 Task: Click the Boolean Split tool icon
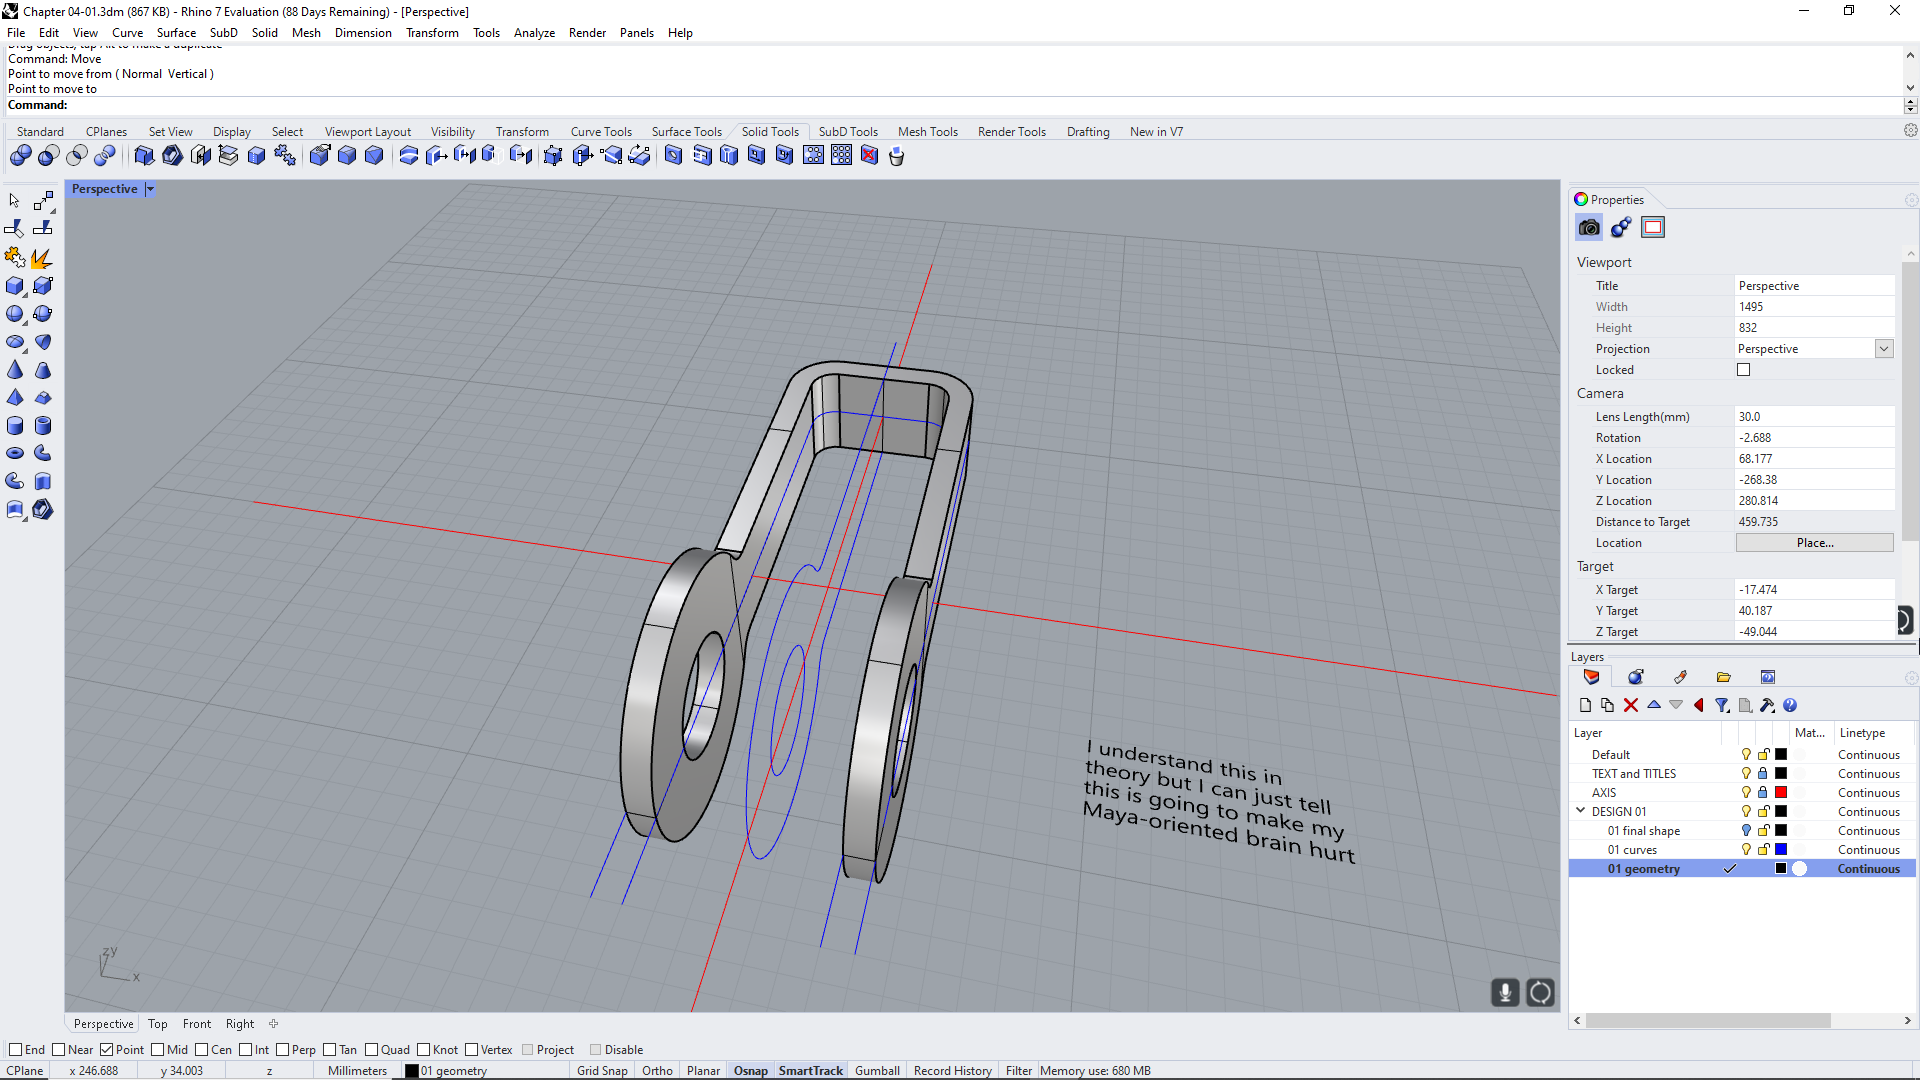(104, 155)
